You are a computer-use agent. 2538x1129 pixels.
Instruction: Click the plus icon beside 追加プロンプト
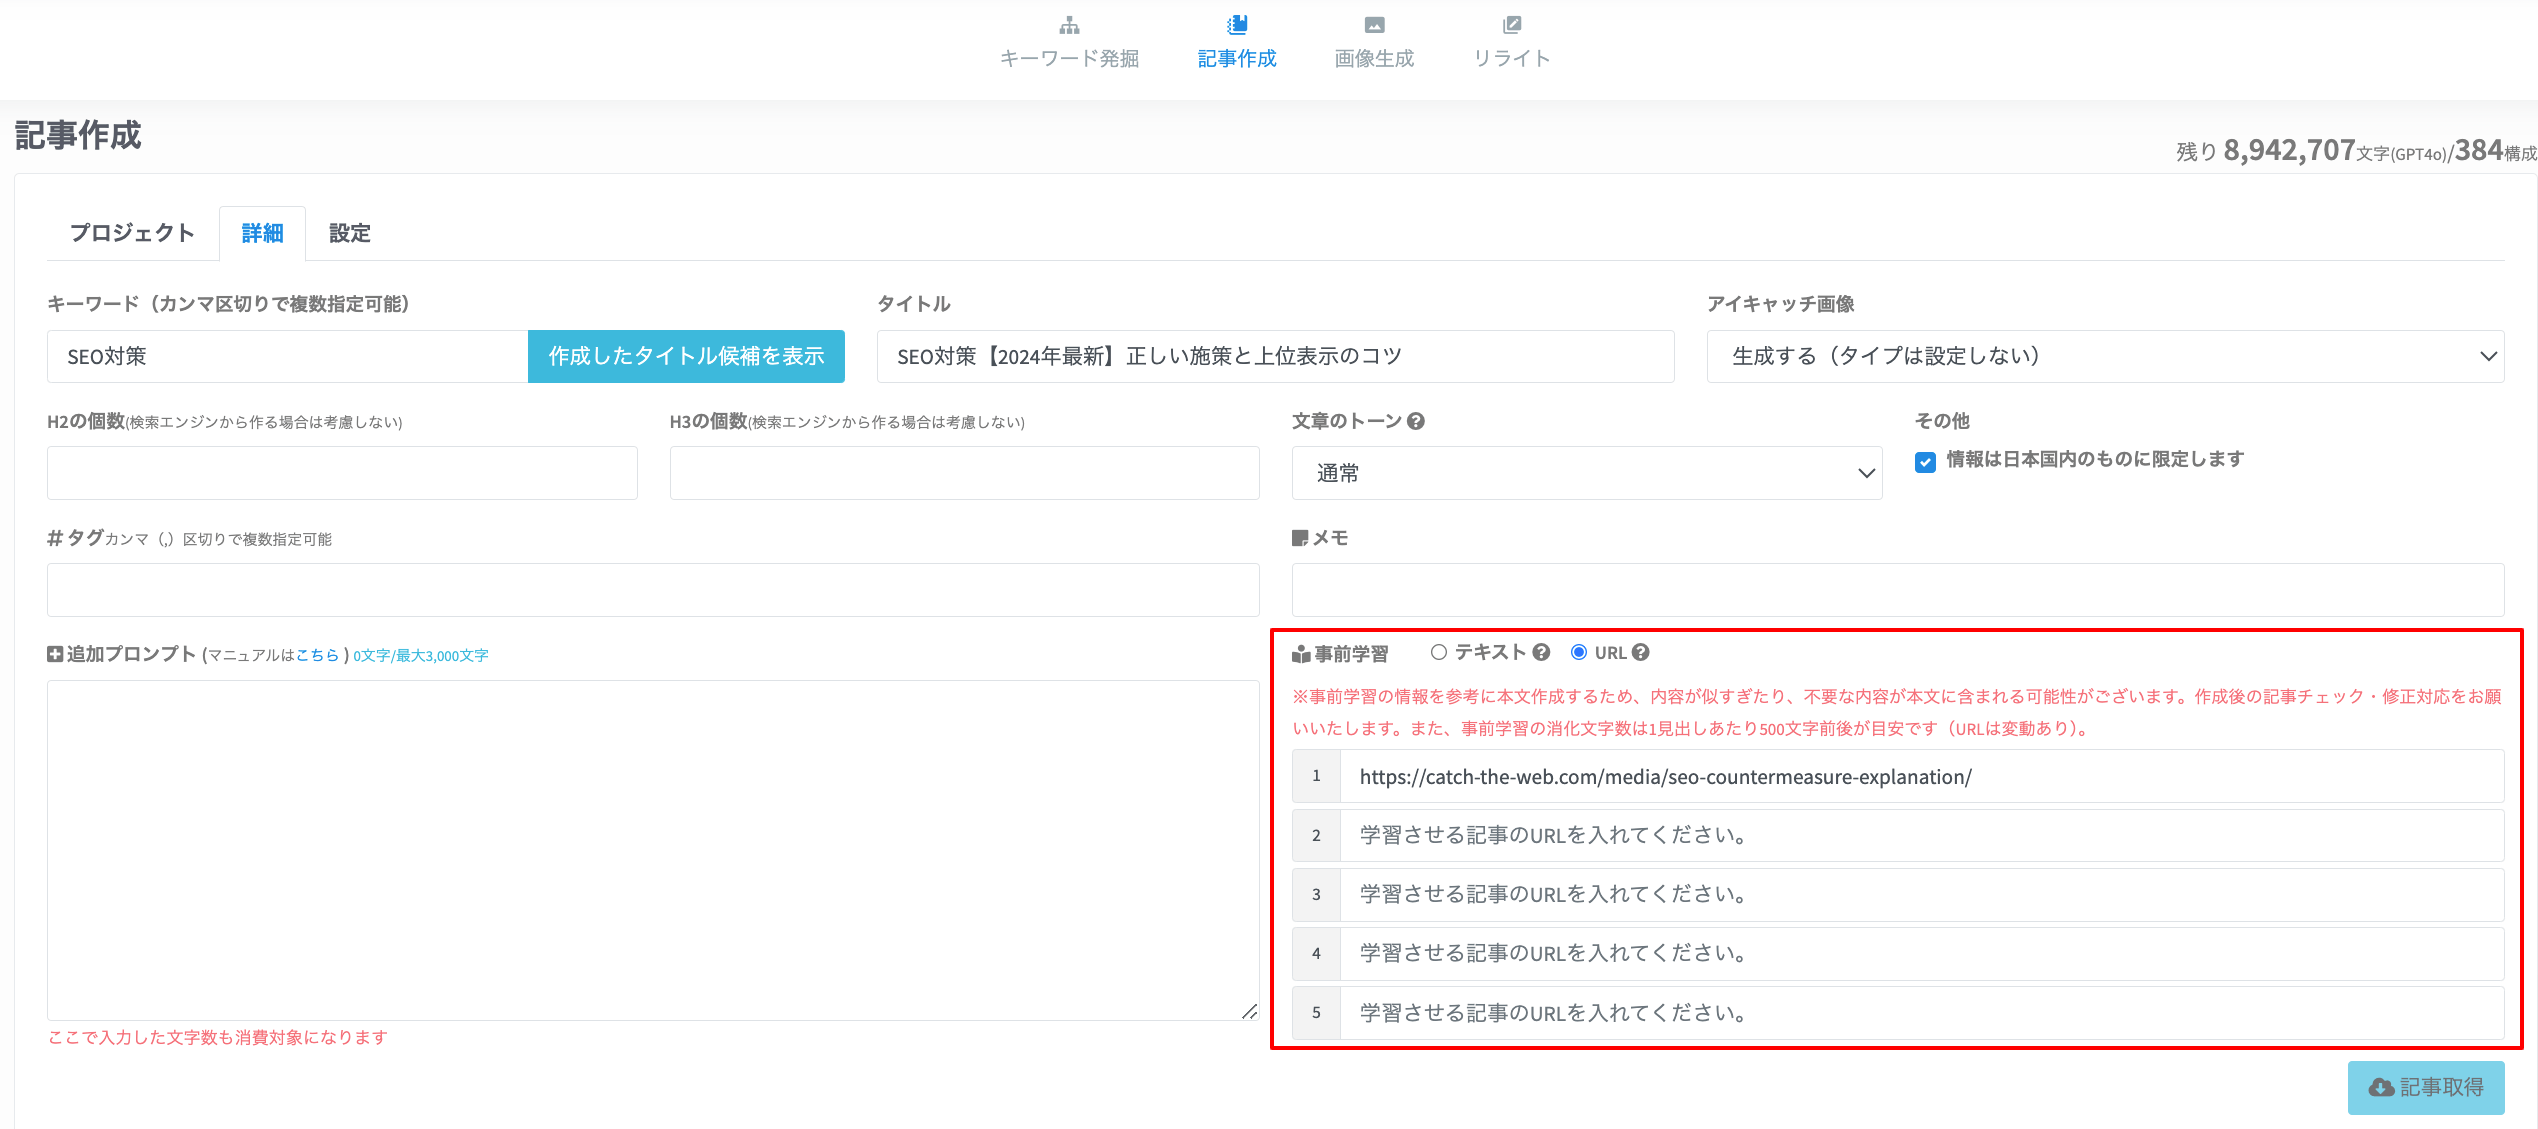point(55,654)
